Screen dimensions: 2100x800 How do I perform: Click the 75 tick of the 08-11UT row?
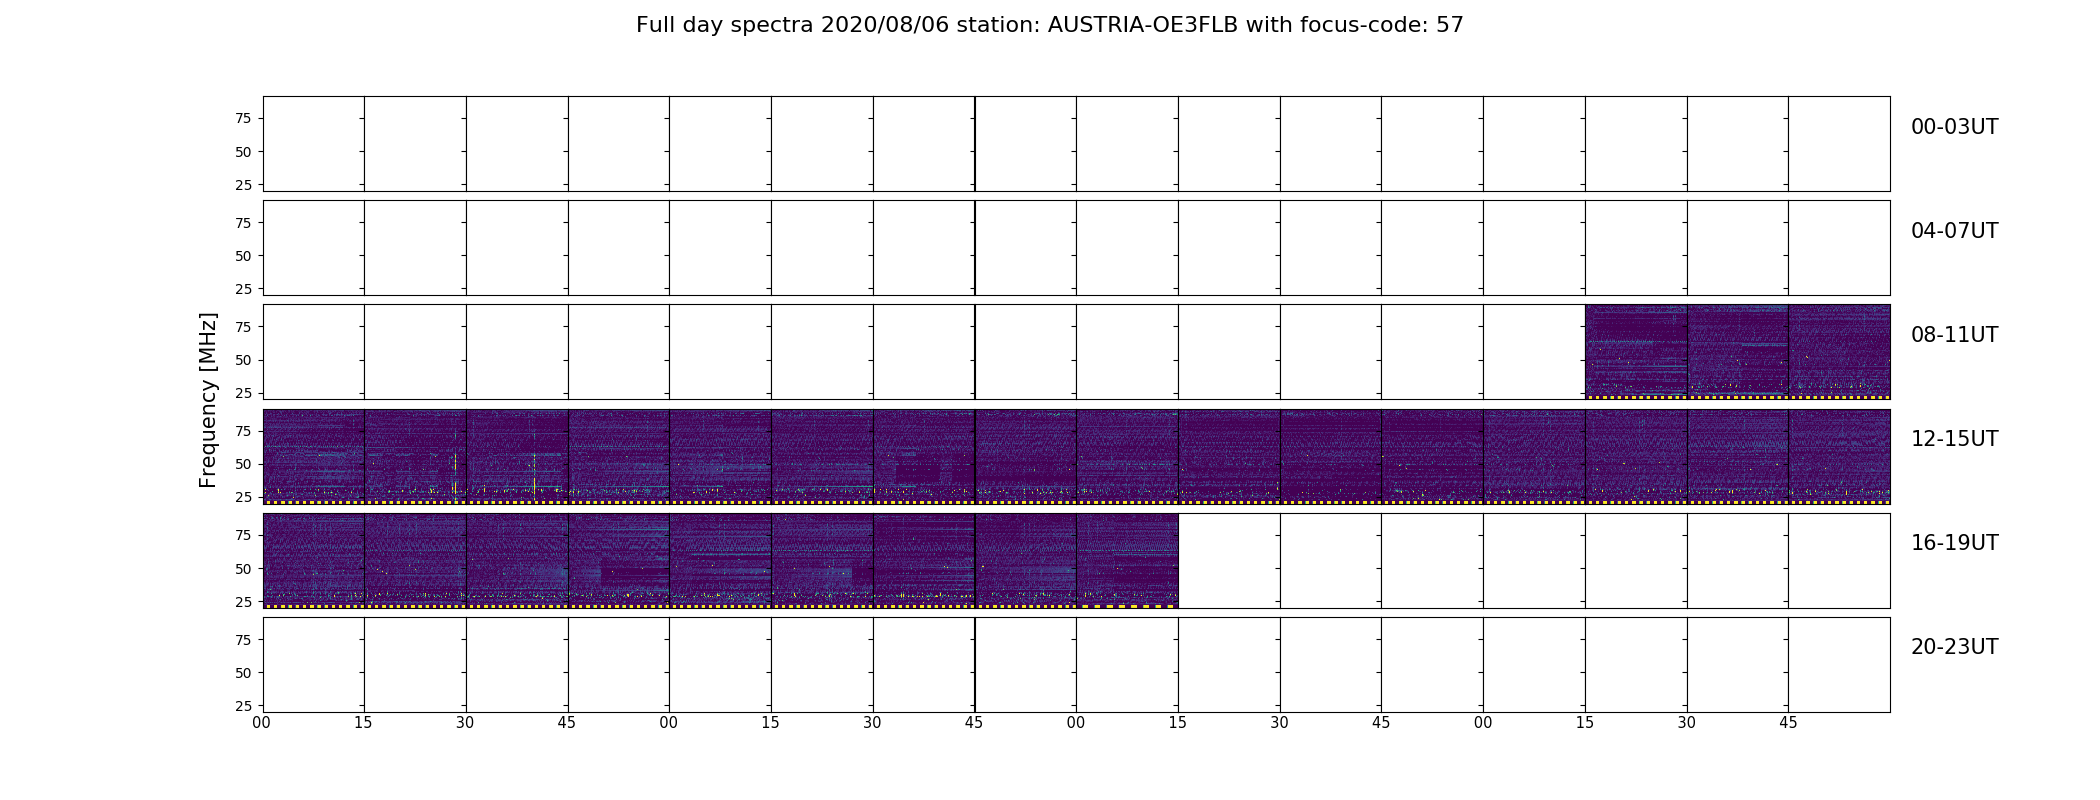pos(243,327)
